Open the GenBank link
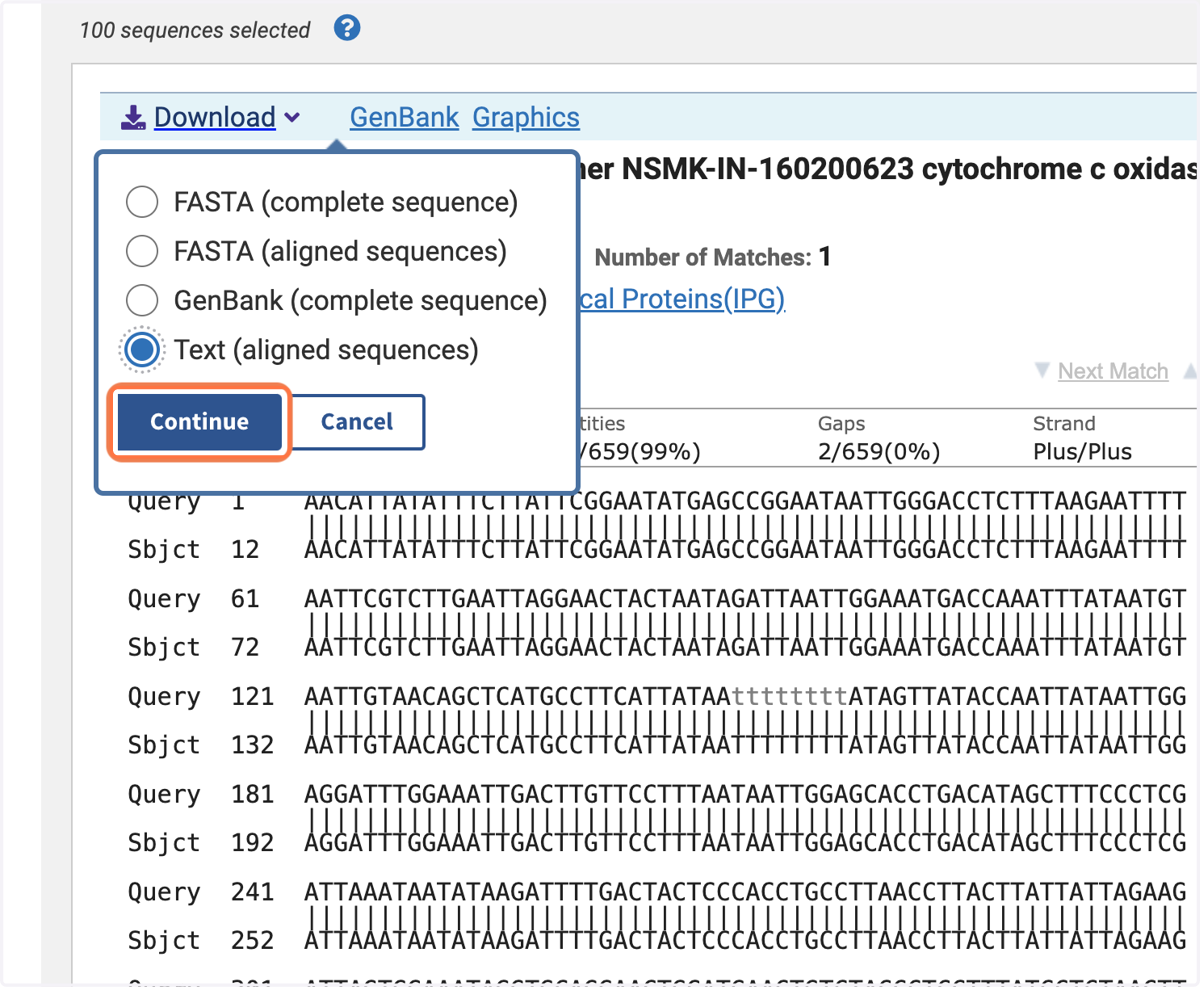The width and height of the screenshot is (1200, 987). 404,118
